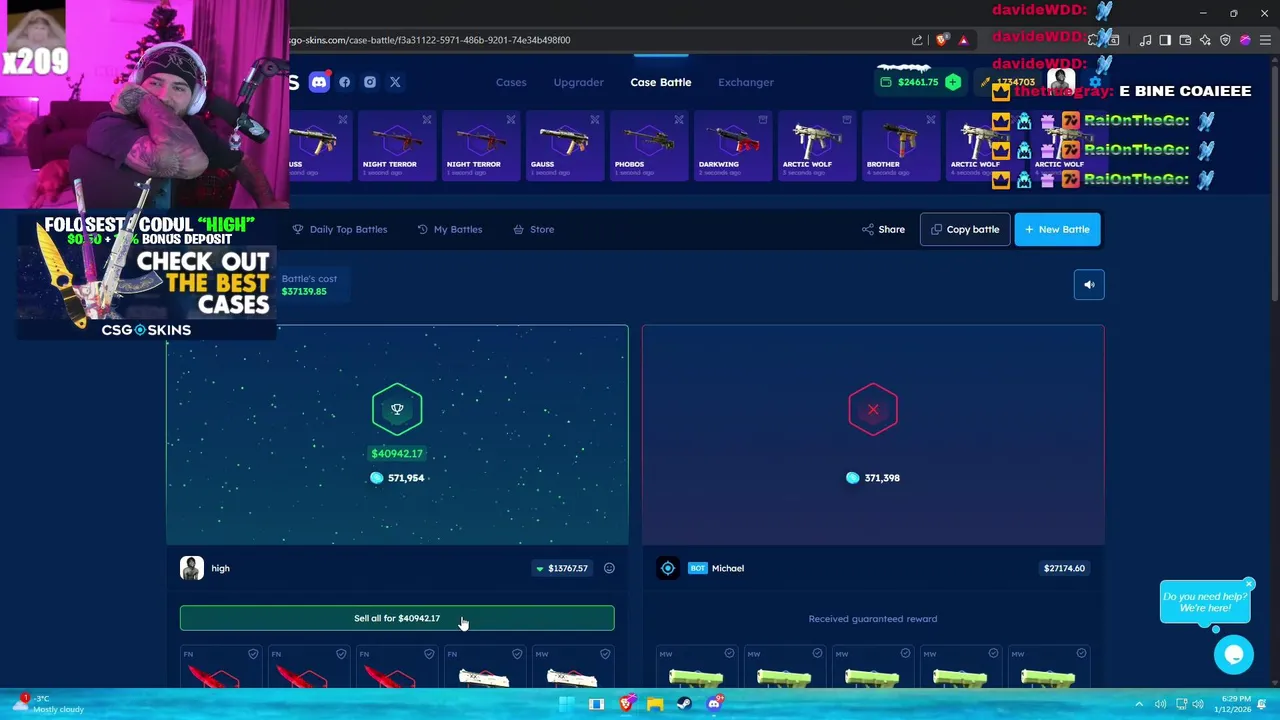Screen dimensions: 1280x720
Task: Open the Windows Start button
Action: [x=567, y=704]
